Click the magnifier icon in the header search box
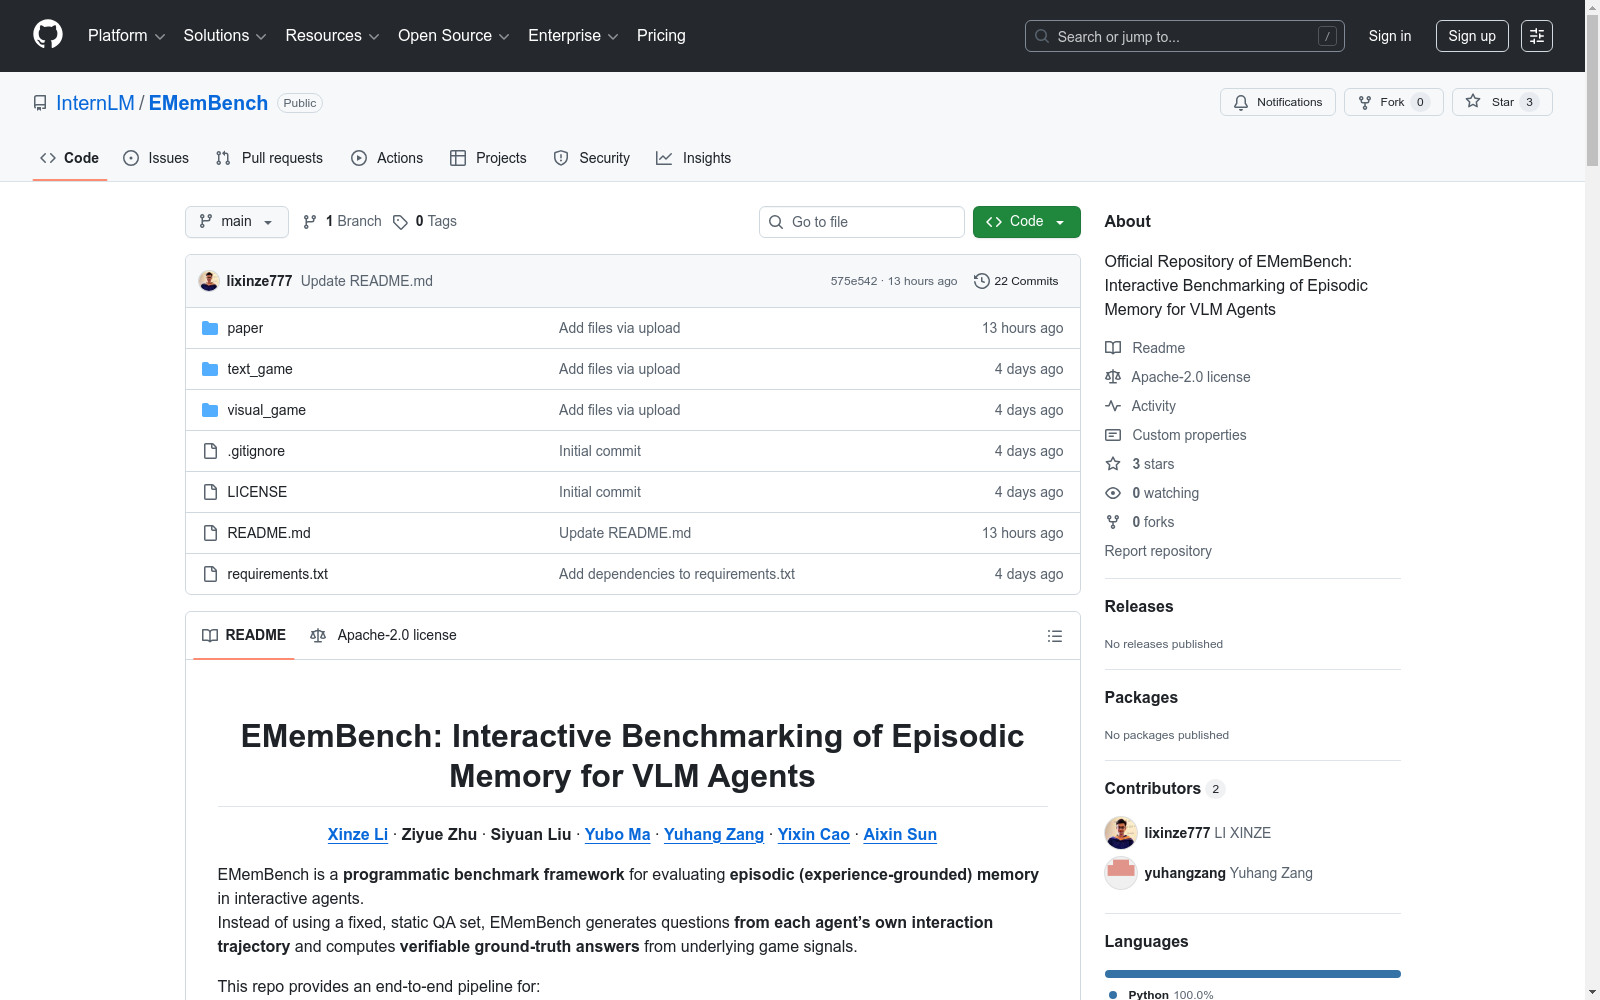Screen dimensions: 1600x1000 [1042, 36]
